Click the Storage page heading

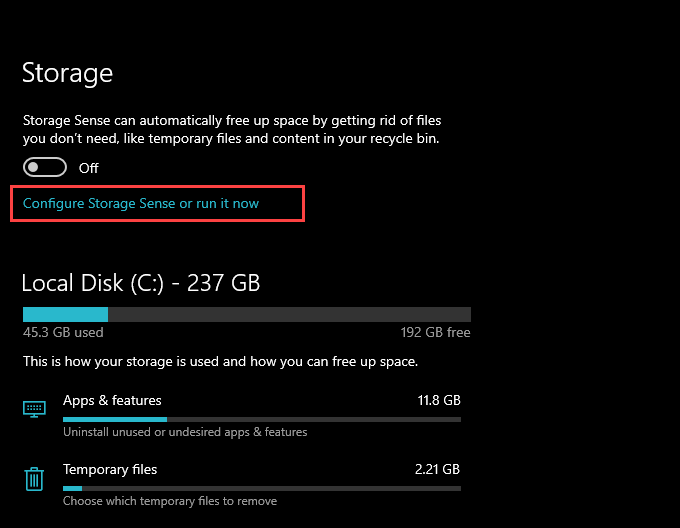67,73
